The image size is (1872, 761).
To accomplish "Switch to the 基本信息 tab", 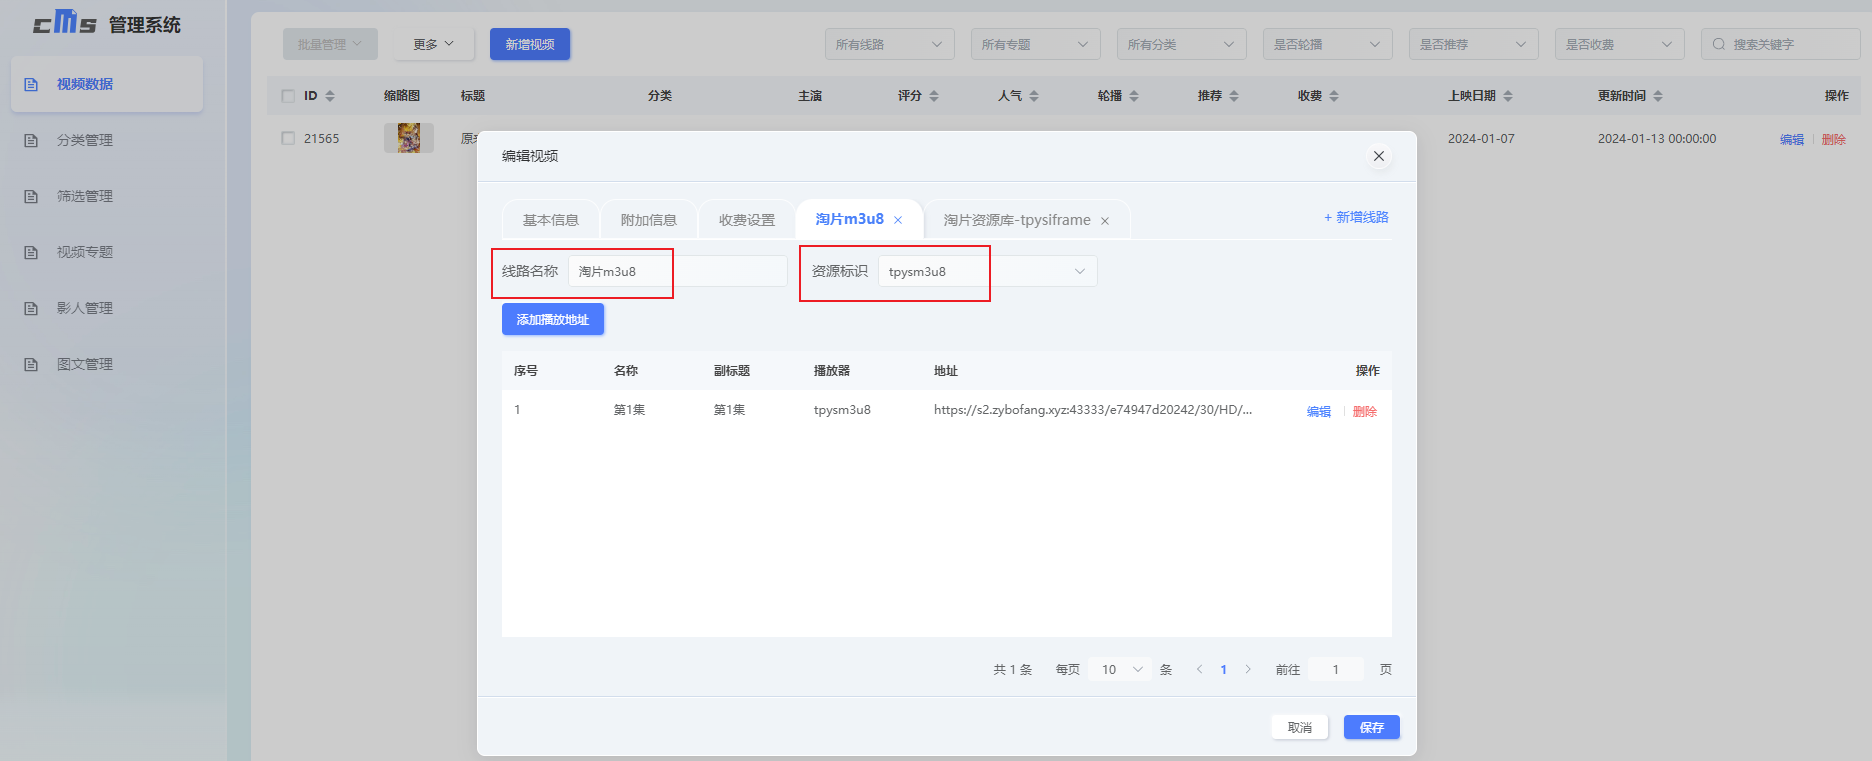I will (x=550, y=220).
